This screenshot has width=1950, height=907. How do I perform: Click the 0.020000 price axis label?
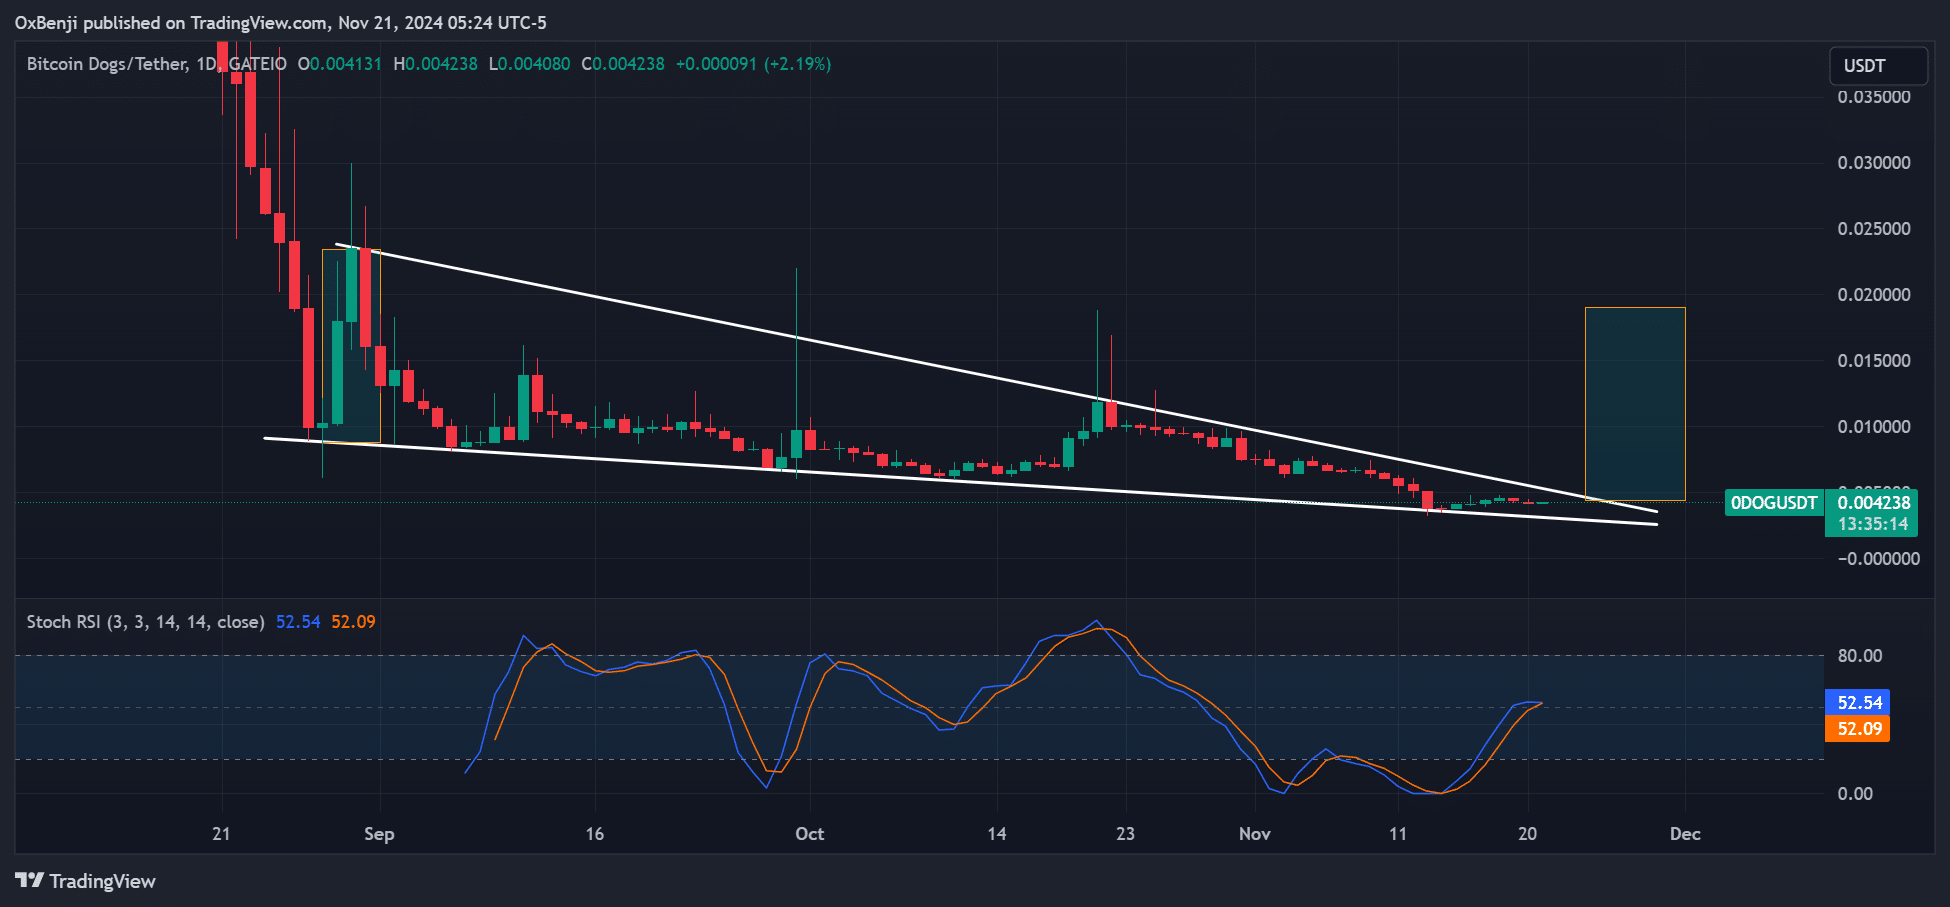coord(1874,295)
